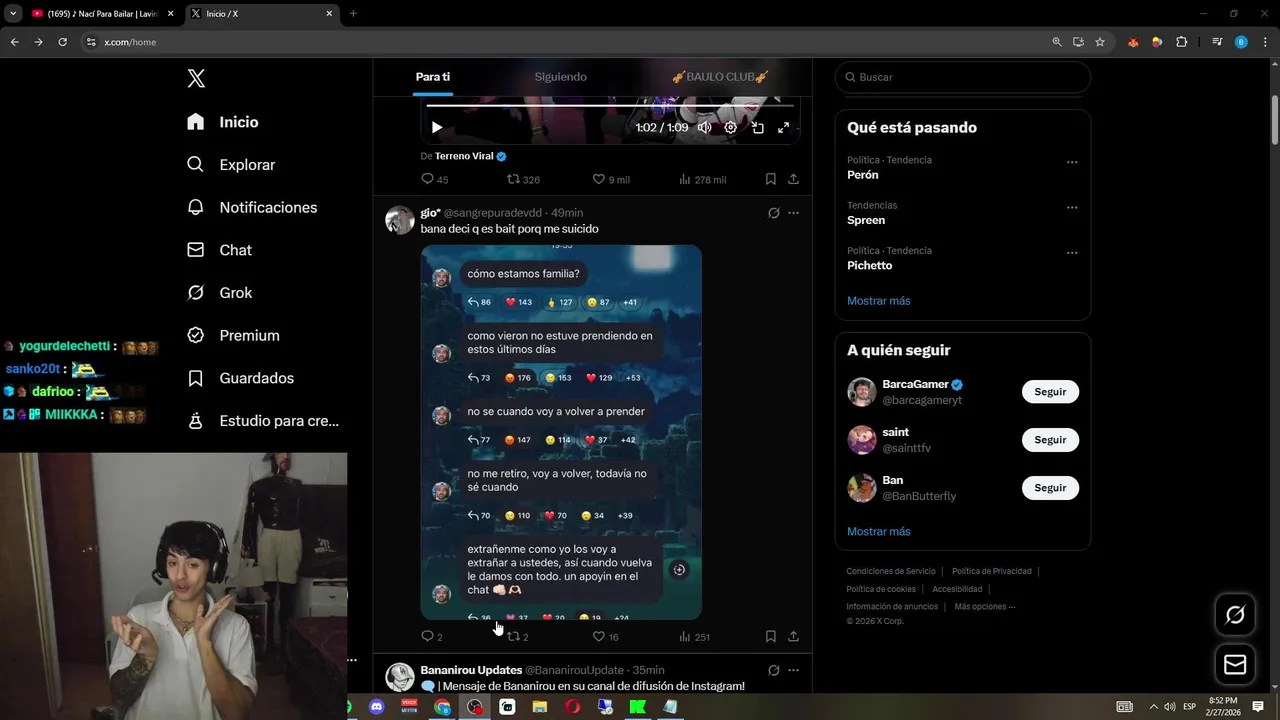The width and height of the screenshot is (1280, 720).
Task: Like the video post with 9 mil likes
Action: coord(611,179)
